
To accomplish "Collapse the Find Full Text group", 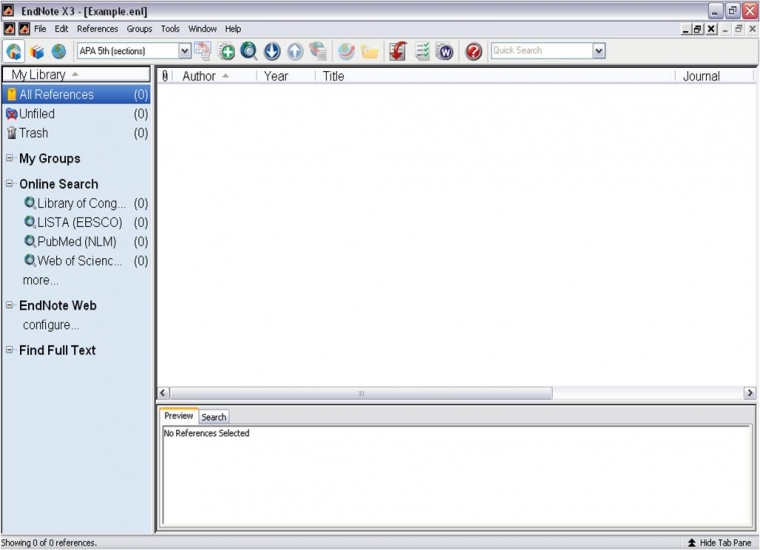I will [10, 350].
